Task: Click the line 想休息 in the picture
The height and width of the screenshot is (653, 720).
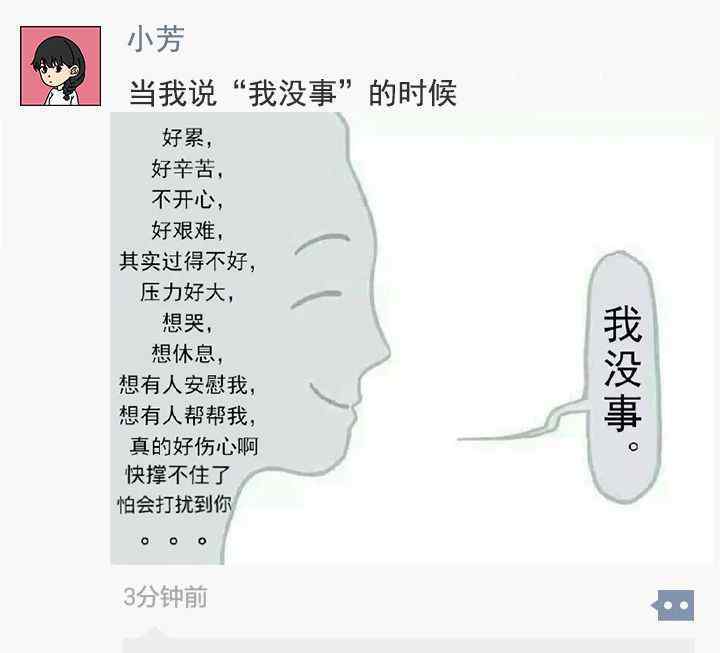Action: click(x=187, y=353)
